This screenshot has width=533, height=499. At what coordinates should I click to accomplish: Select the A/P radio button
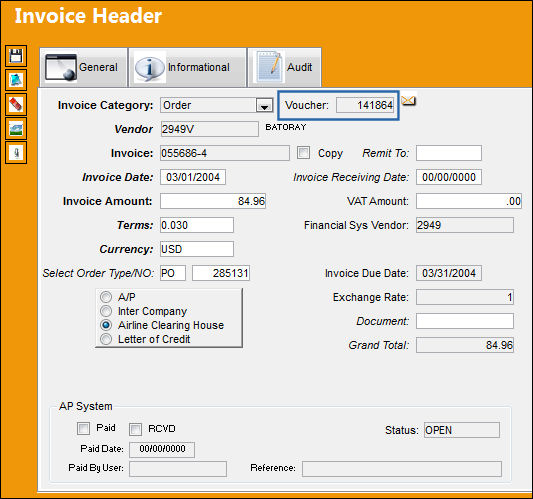[x=106, y=297]
